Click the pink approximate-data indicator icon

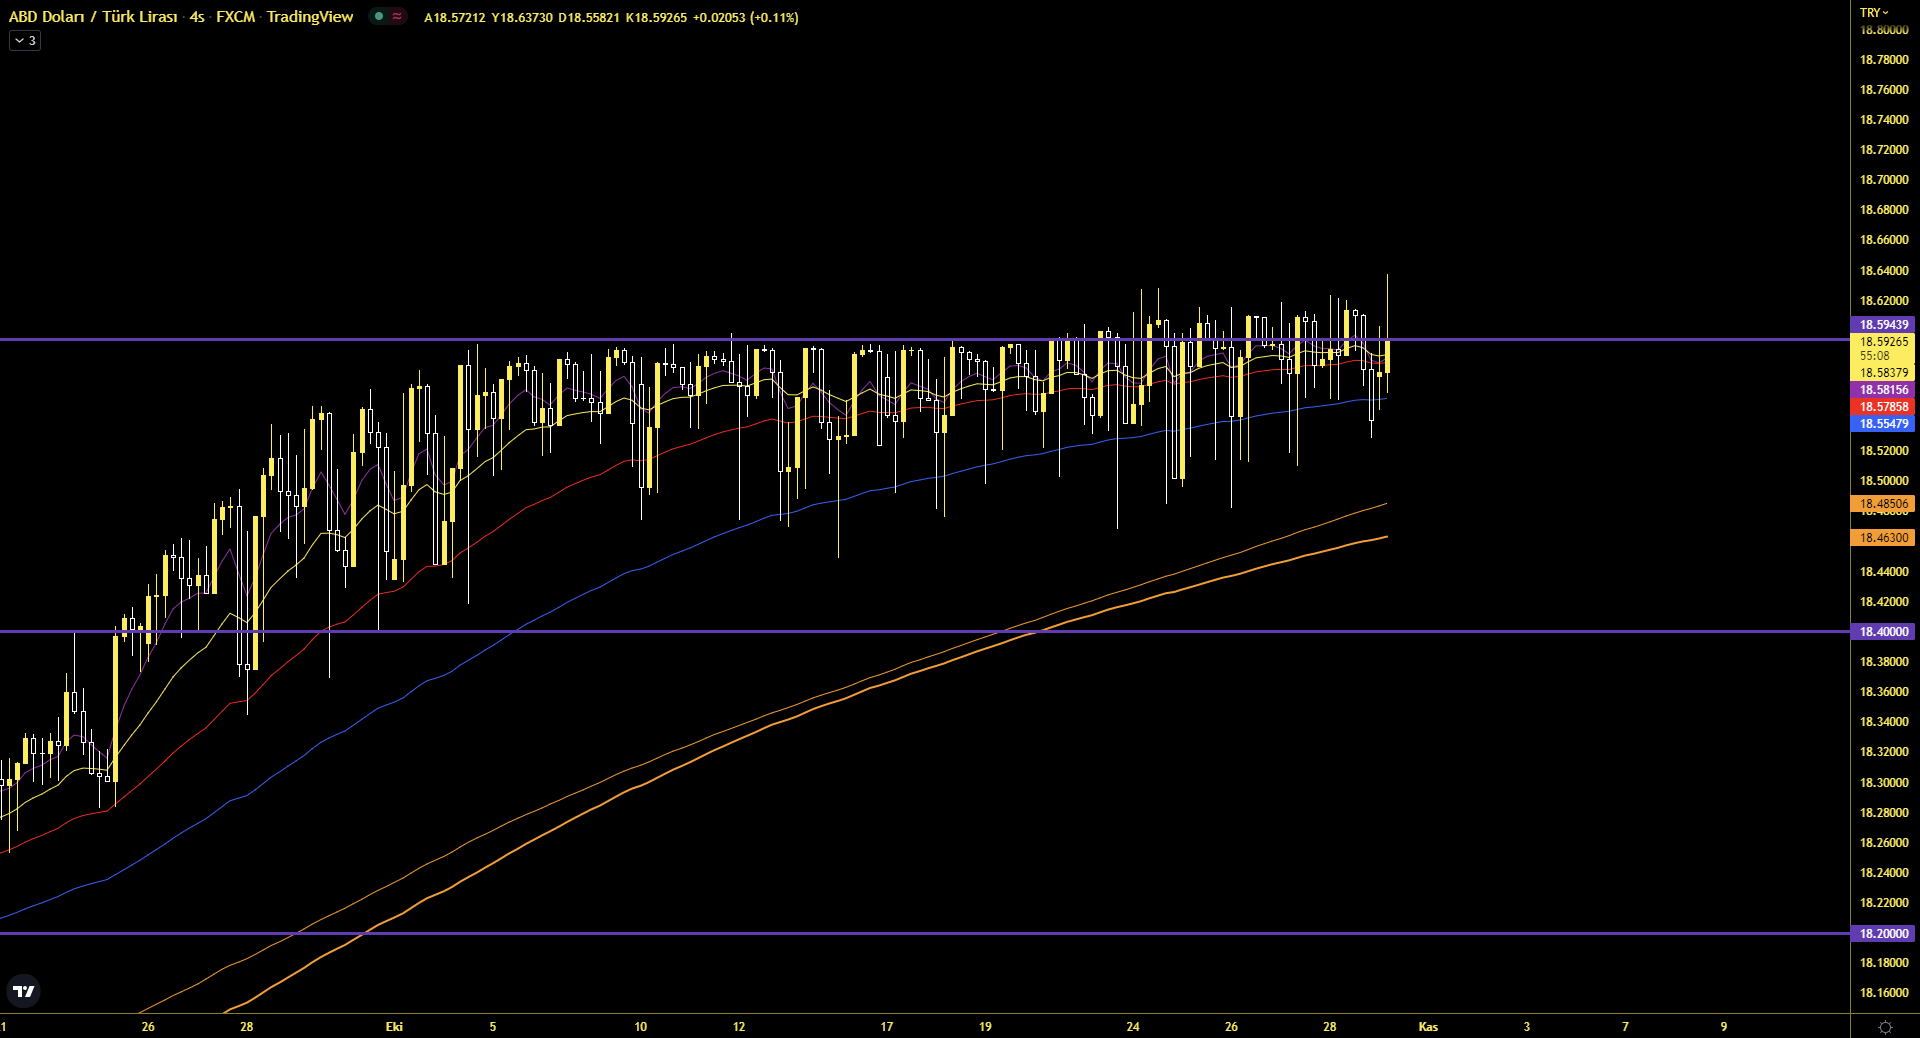397,16
